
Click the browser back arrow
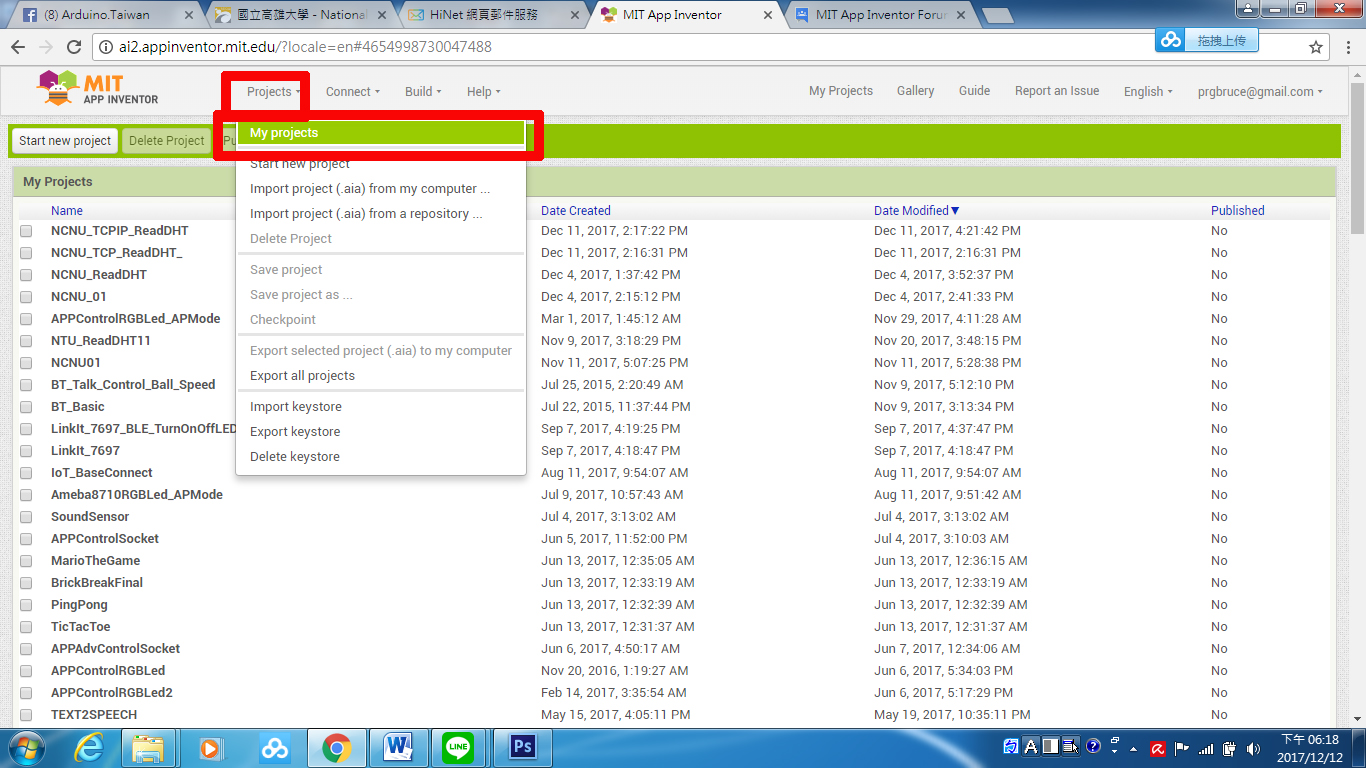coord(19,47)
